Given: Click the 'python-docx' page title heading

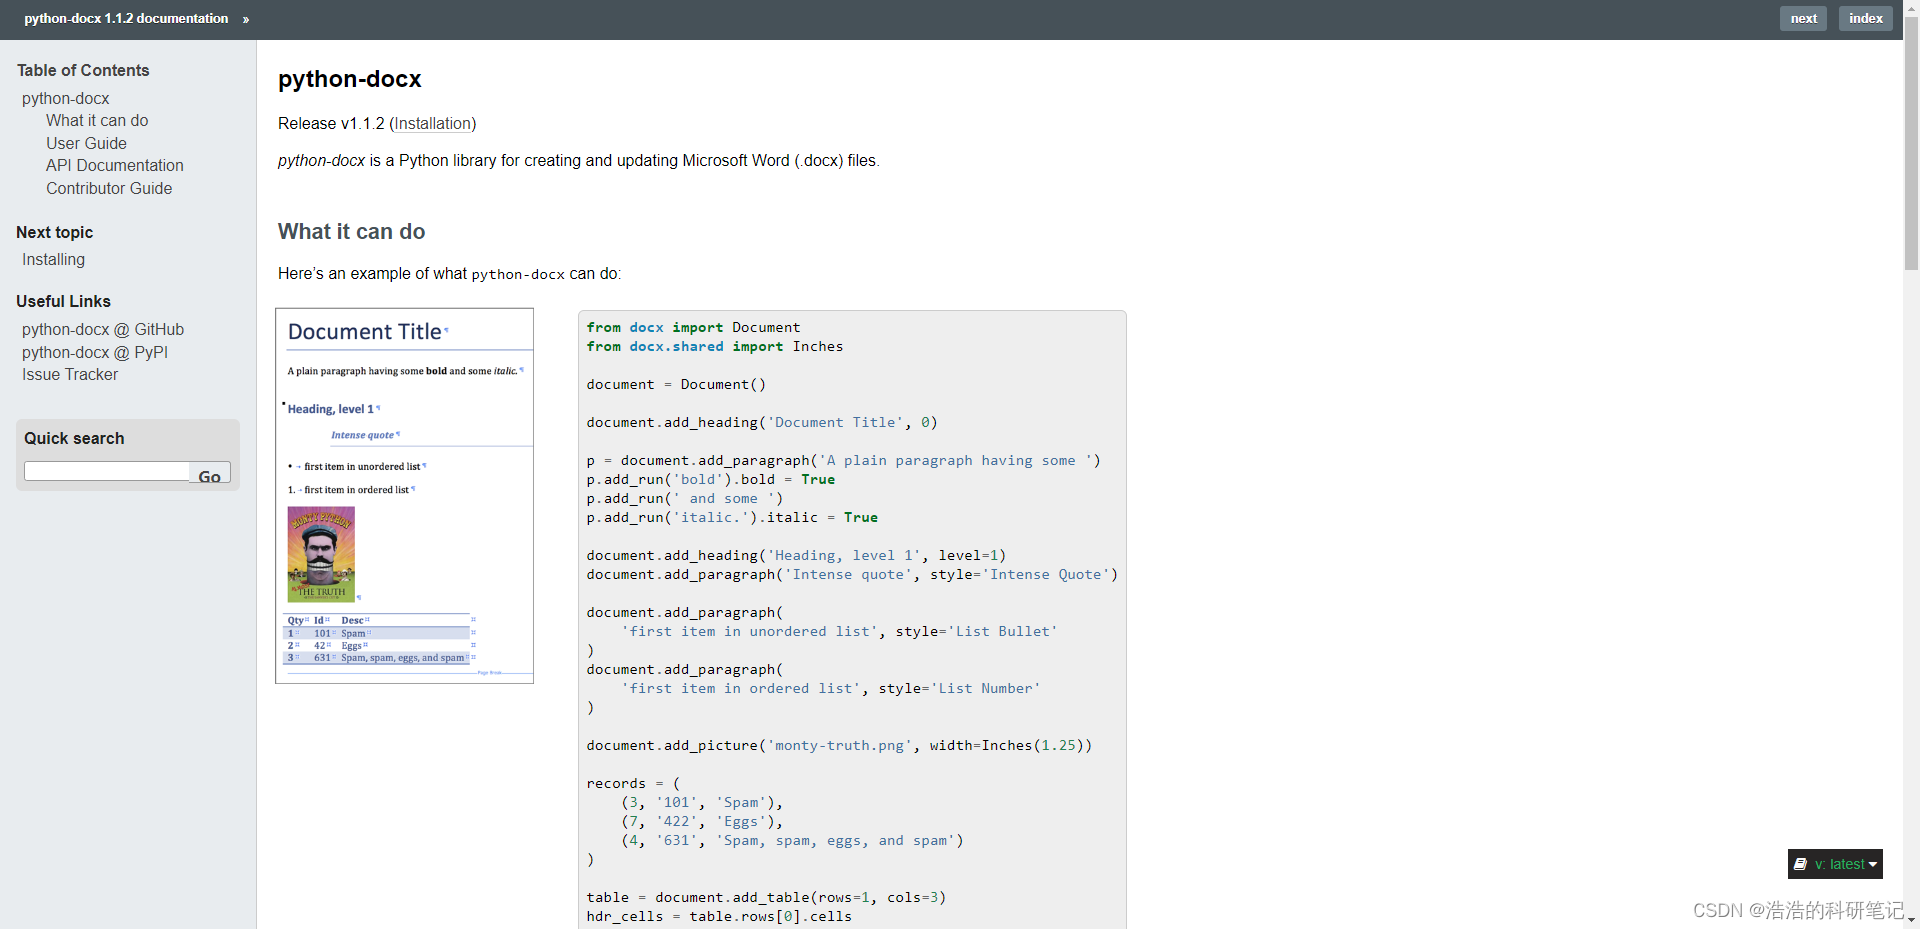Looking at the screenshot, I should pos(350,79).
